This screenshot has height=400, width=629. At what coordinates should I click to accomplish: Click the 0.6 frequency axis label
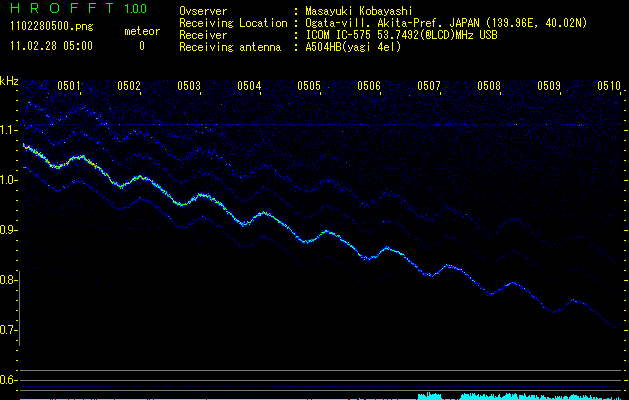click(9, 380)
